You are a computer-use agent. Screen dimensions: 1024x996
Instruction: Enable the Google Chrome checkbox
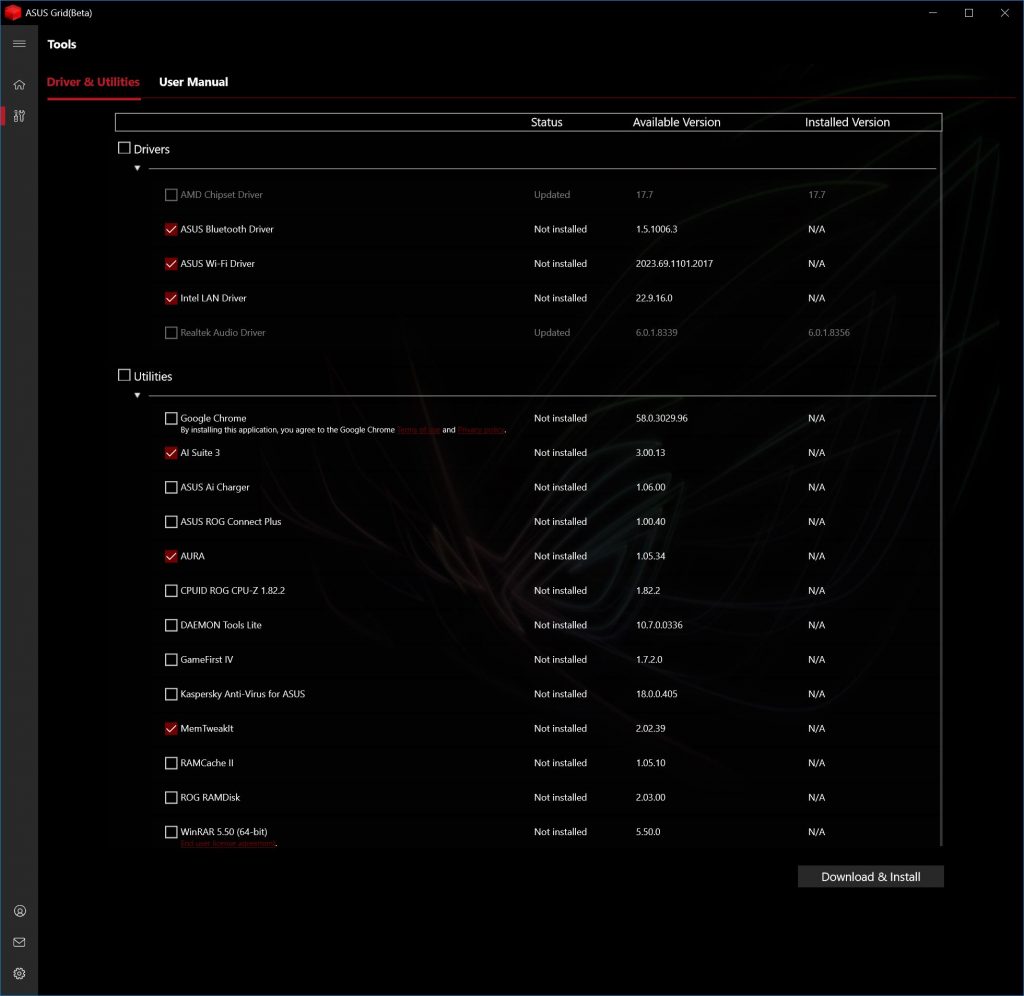click(171, 418)
